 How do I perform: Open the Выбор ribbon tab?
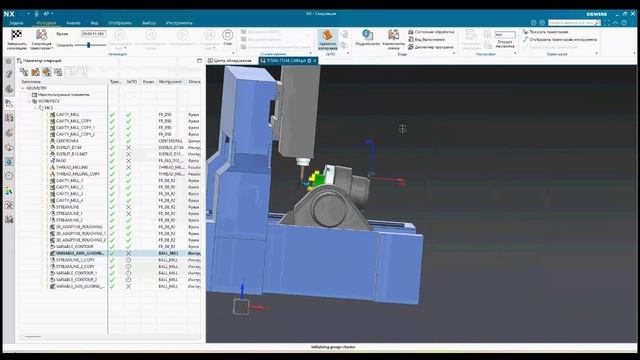[149, 23]
